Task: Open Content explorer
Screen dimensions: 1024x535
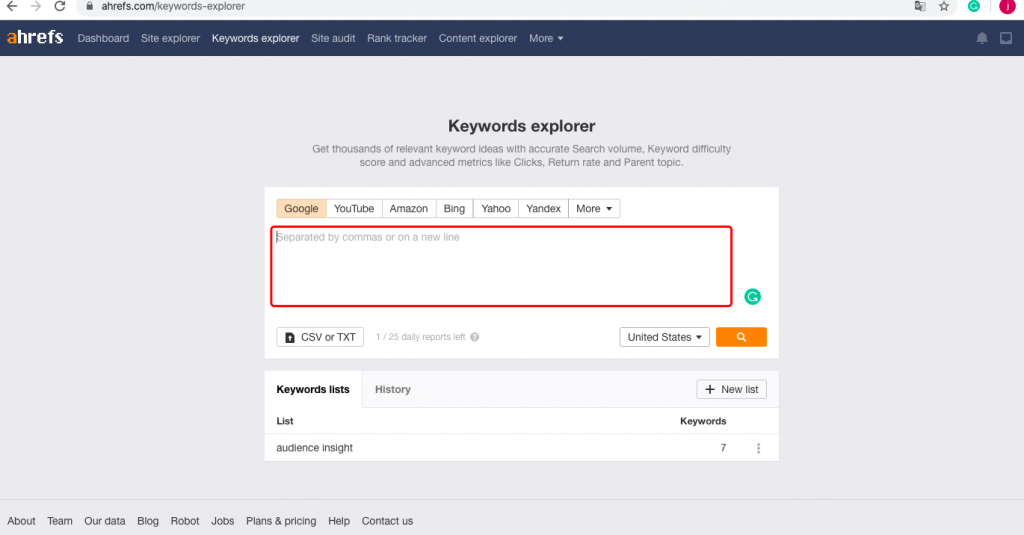Action: (478, 39)
